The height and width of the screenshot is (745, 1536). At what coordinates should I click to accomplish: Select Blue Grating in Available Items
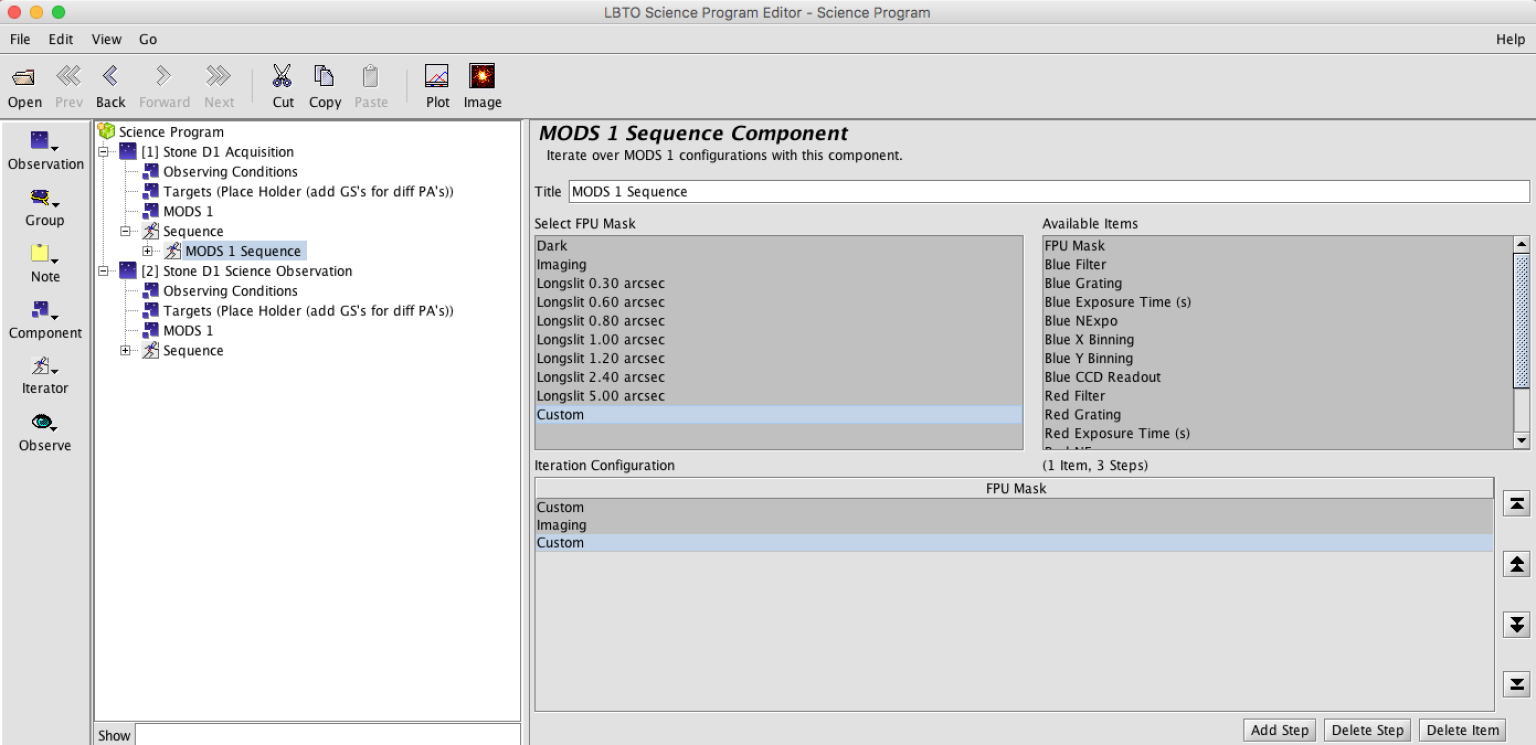pos(1278,283)
